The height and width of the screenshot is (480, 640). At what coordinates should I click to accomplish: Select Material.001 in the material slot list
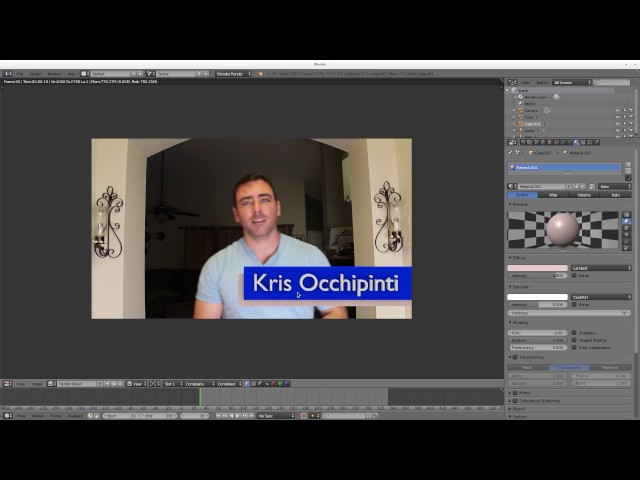(x=565, y=167)
